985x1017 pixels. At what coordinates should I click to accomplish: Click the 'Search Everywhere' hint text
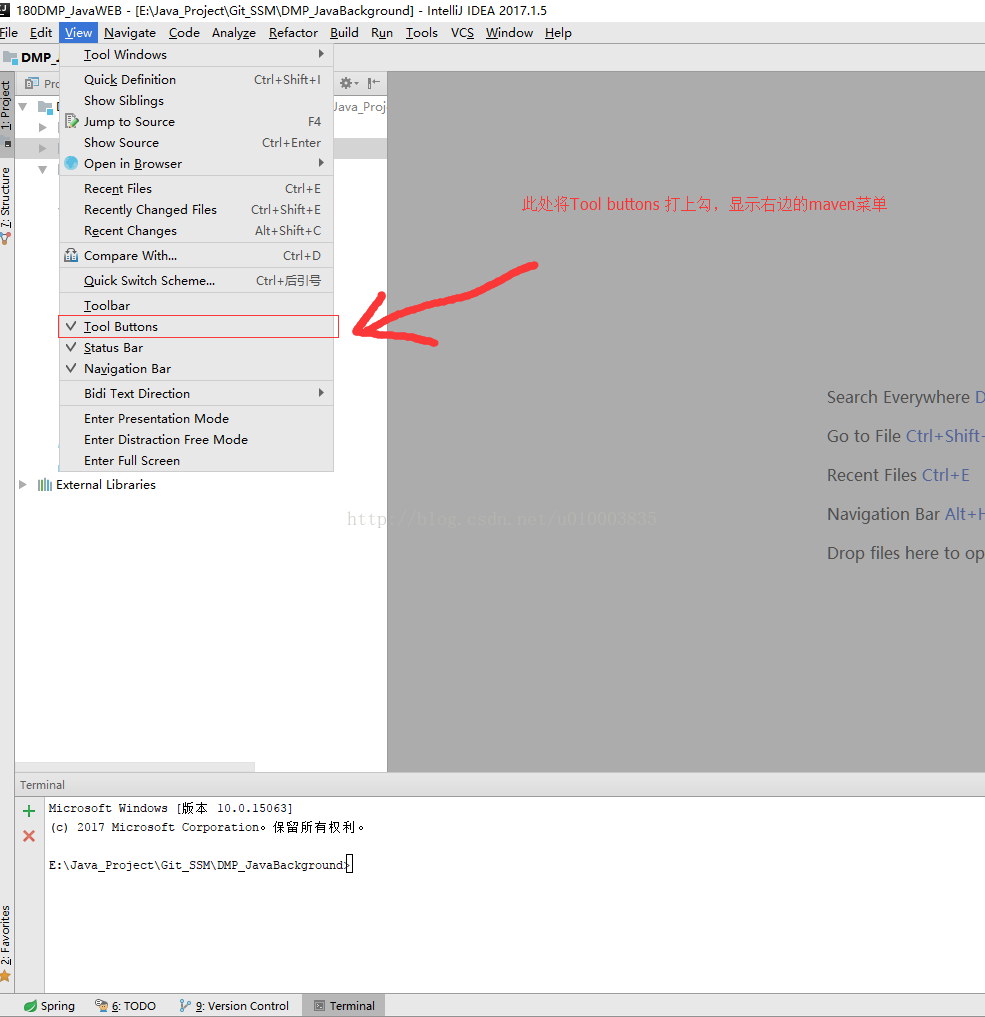click(x=898, y=397)
